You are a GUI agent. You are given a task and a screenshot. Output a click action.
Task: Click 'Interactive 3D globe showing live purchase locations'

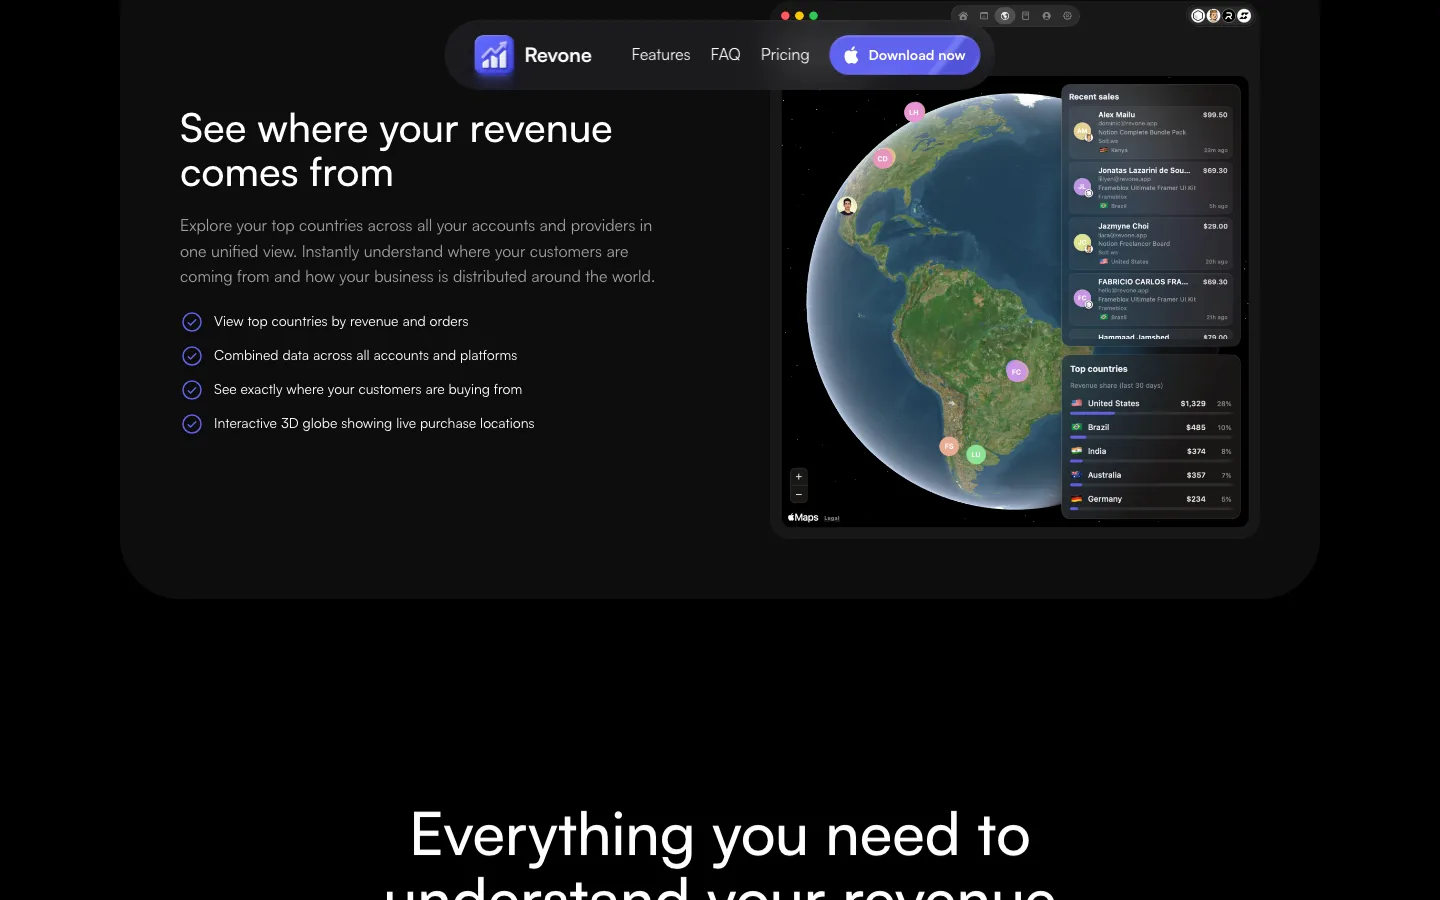[374, 424]
